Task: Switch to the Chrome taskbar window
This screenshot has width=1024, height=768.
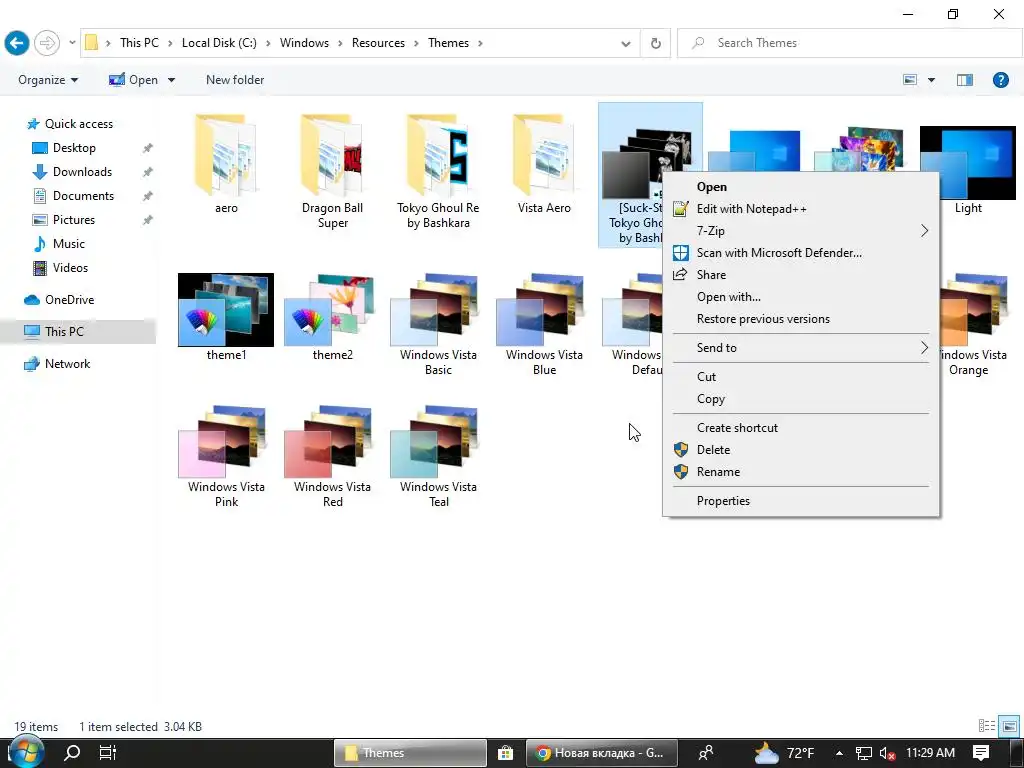Action: point(601,753)
